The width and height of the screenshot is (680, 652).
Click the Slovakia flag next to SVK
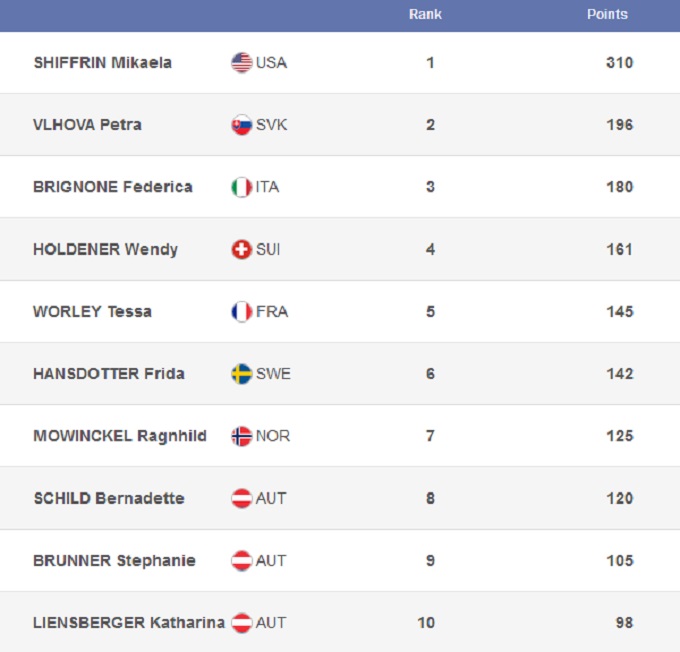[241, 125]
